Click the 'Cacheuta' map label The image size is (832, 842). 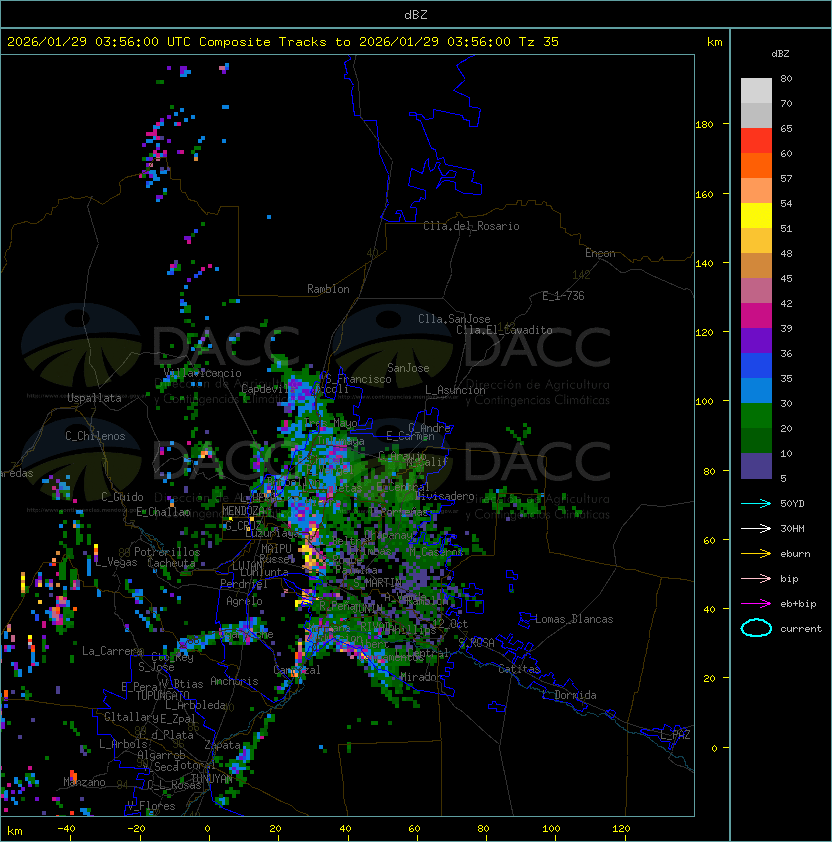(x=171, y=563)
